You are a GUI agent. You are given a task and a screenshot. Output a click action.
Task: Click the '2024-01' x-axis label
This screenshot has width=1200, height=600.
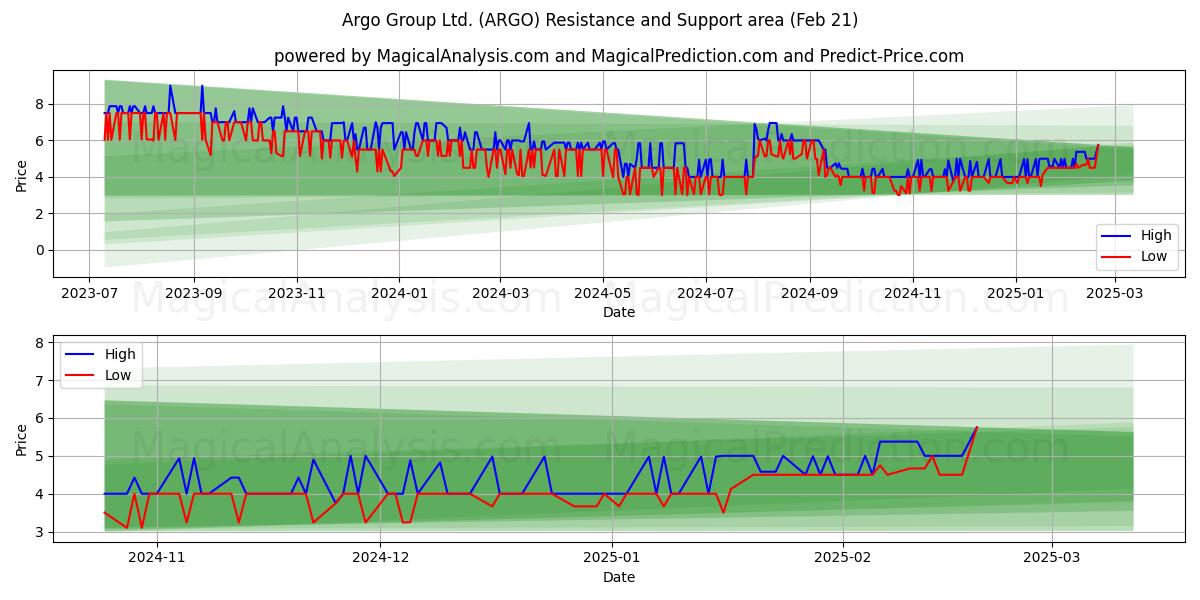[399, 294]
